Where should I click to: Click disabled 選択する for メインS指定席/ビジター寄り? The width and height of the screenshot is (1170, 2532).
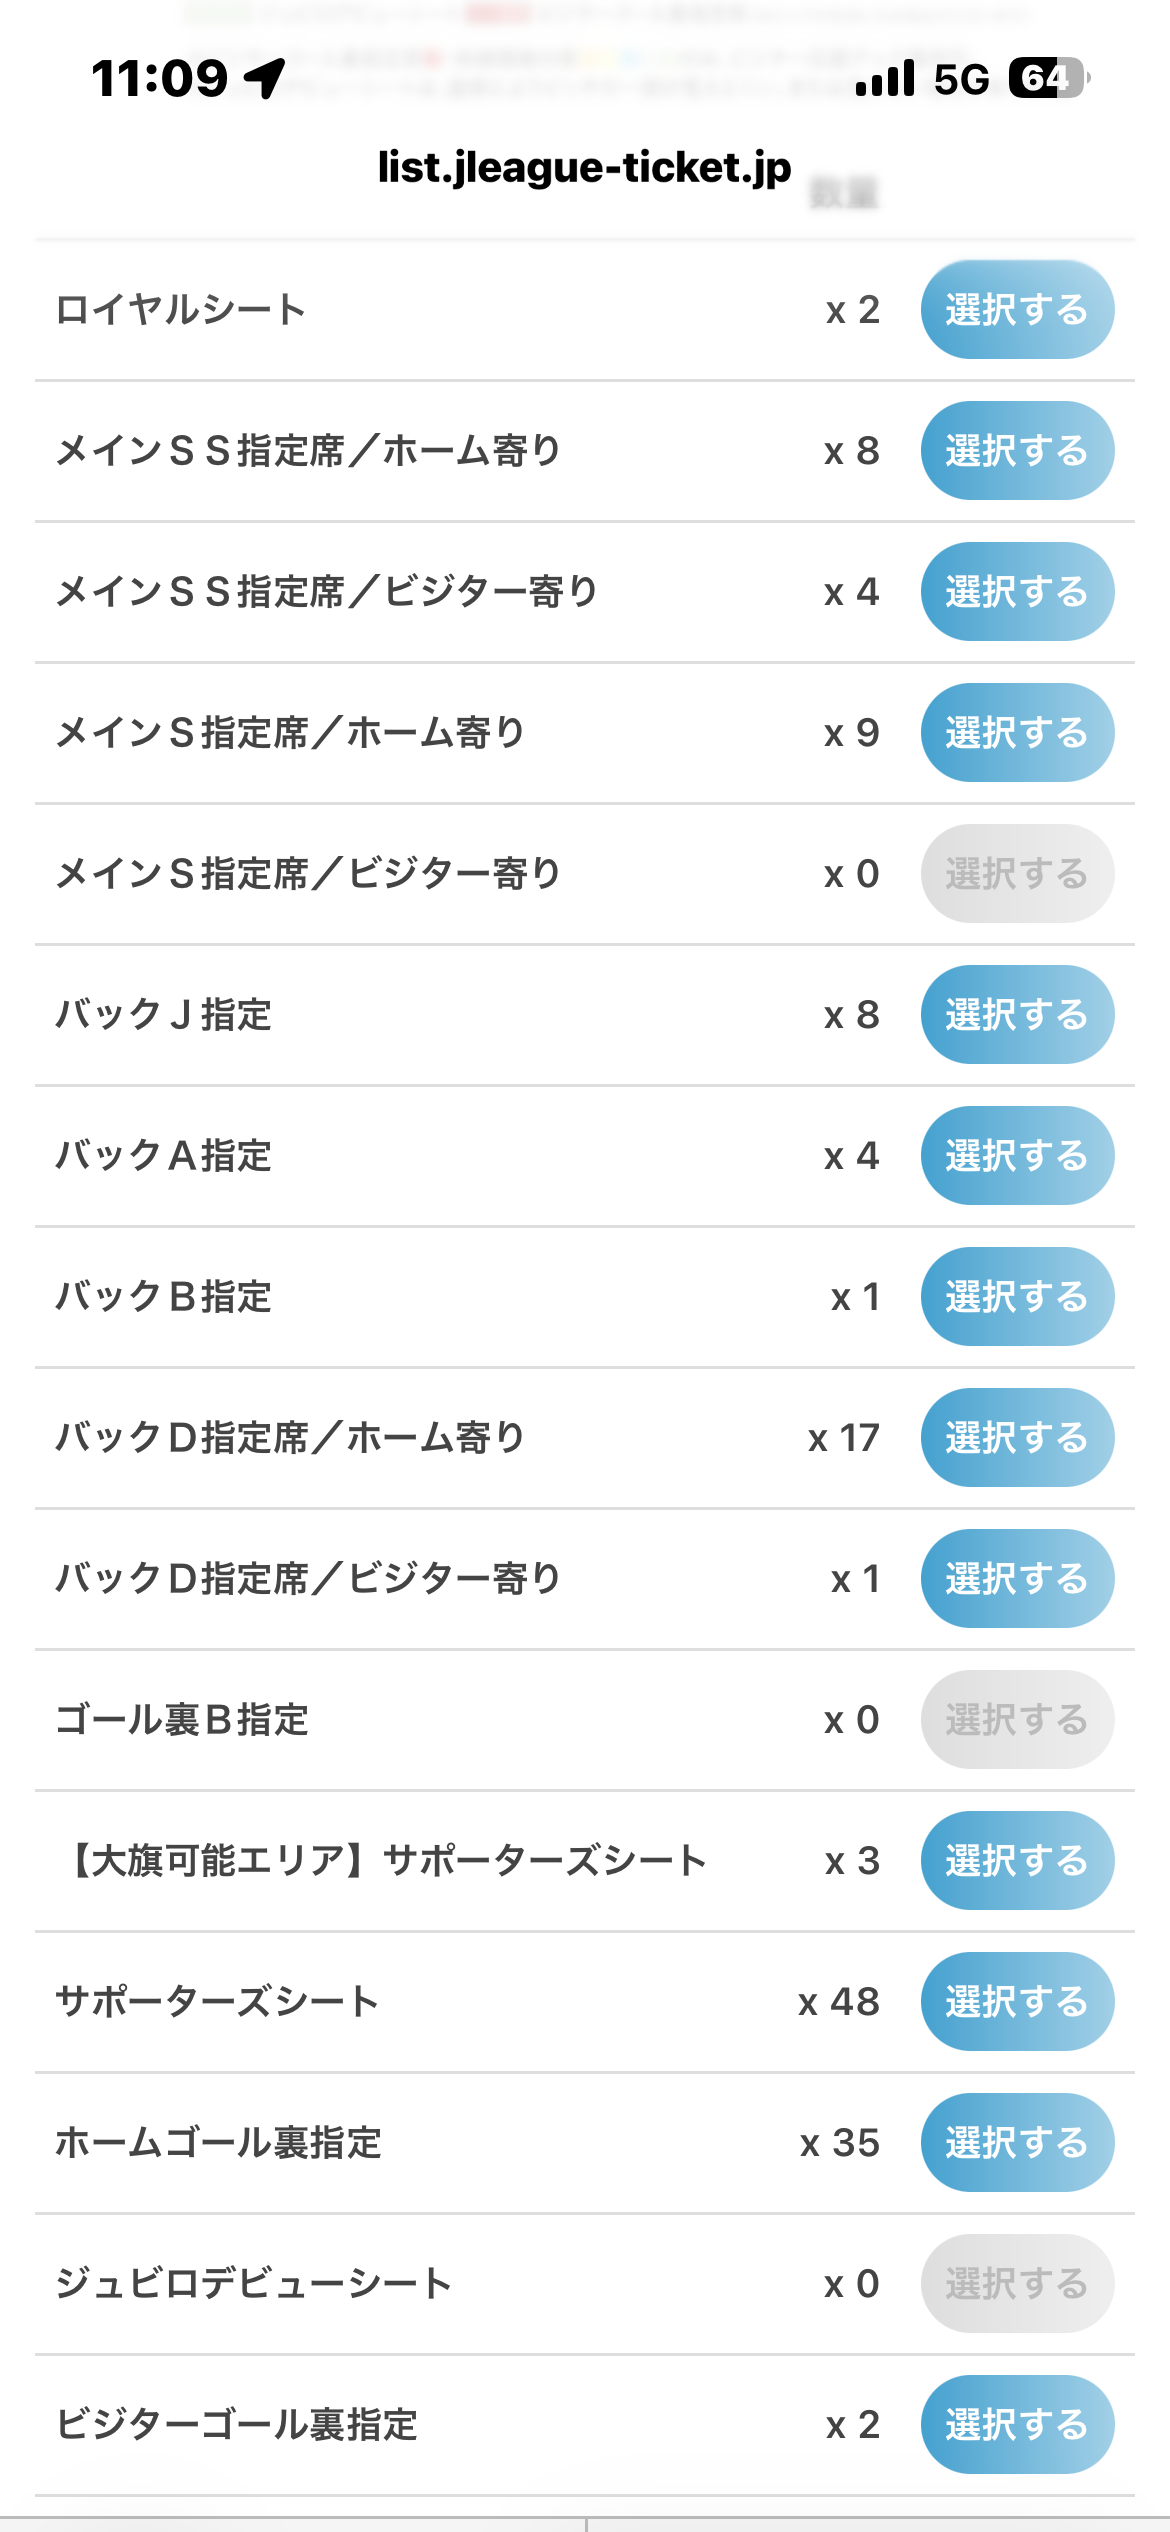point(1016,874)
